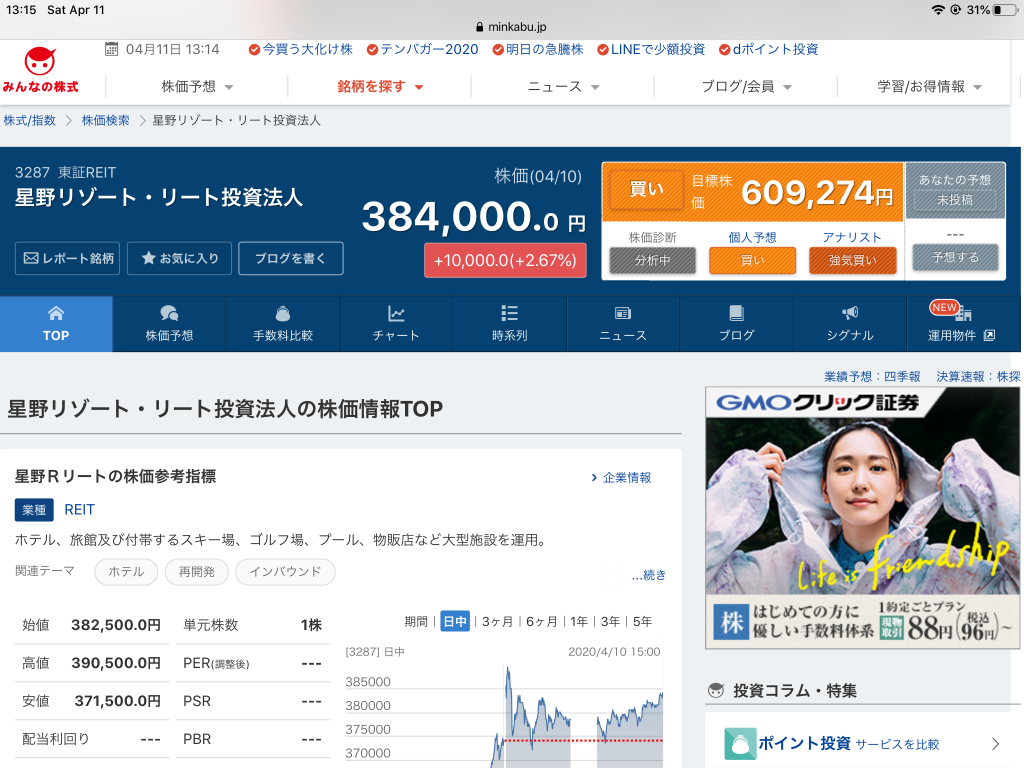Expand description with ...続き link
Image resolution: width=1024 pixels, height=768 pixels.
tap(648, 575)
